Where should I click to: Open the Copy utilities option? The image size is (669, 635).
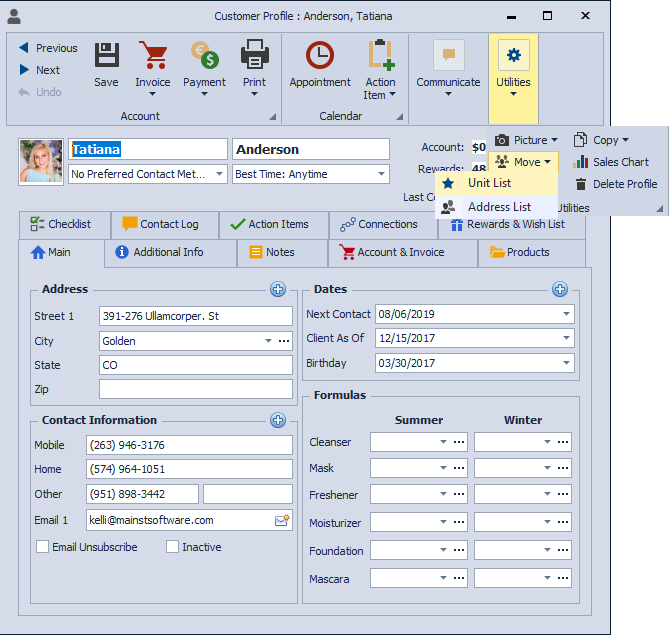601,140
